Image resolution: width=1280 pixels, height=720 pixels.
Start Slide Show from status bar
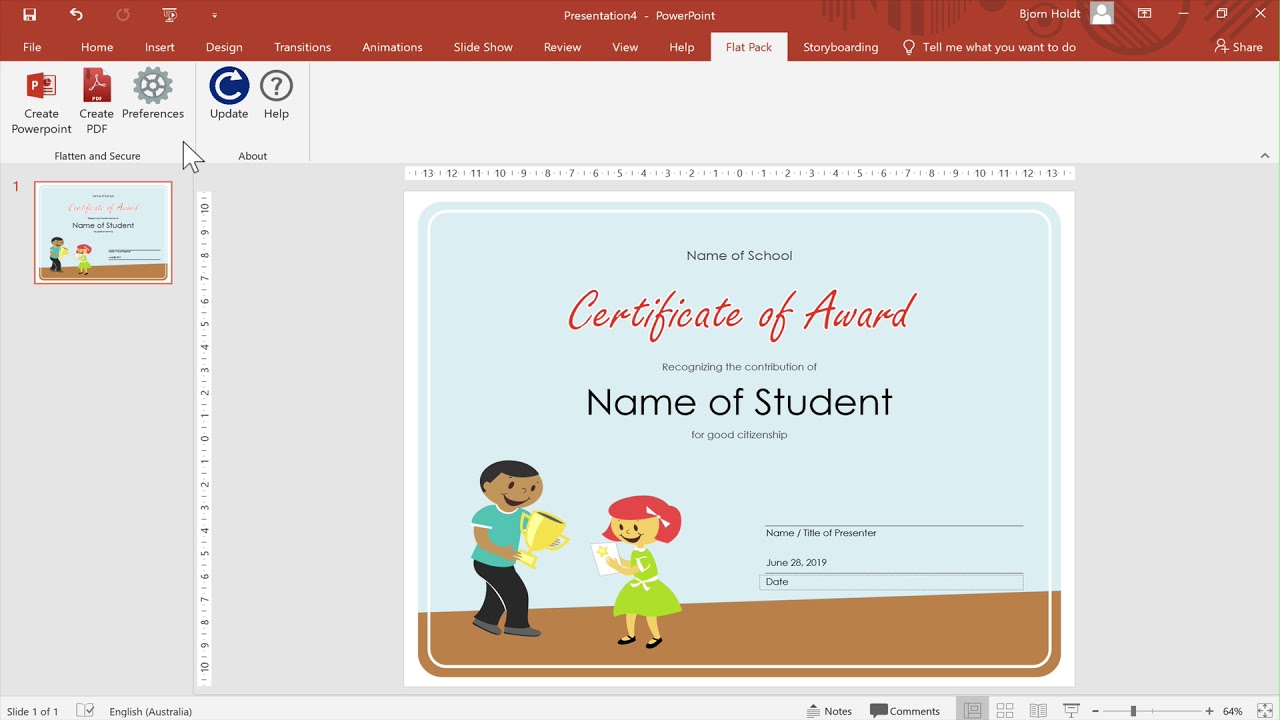(x=1071, y=711)
